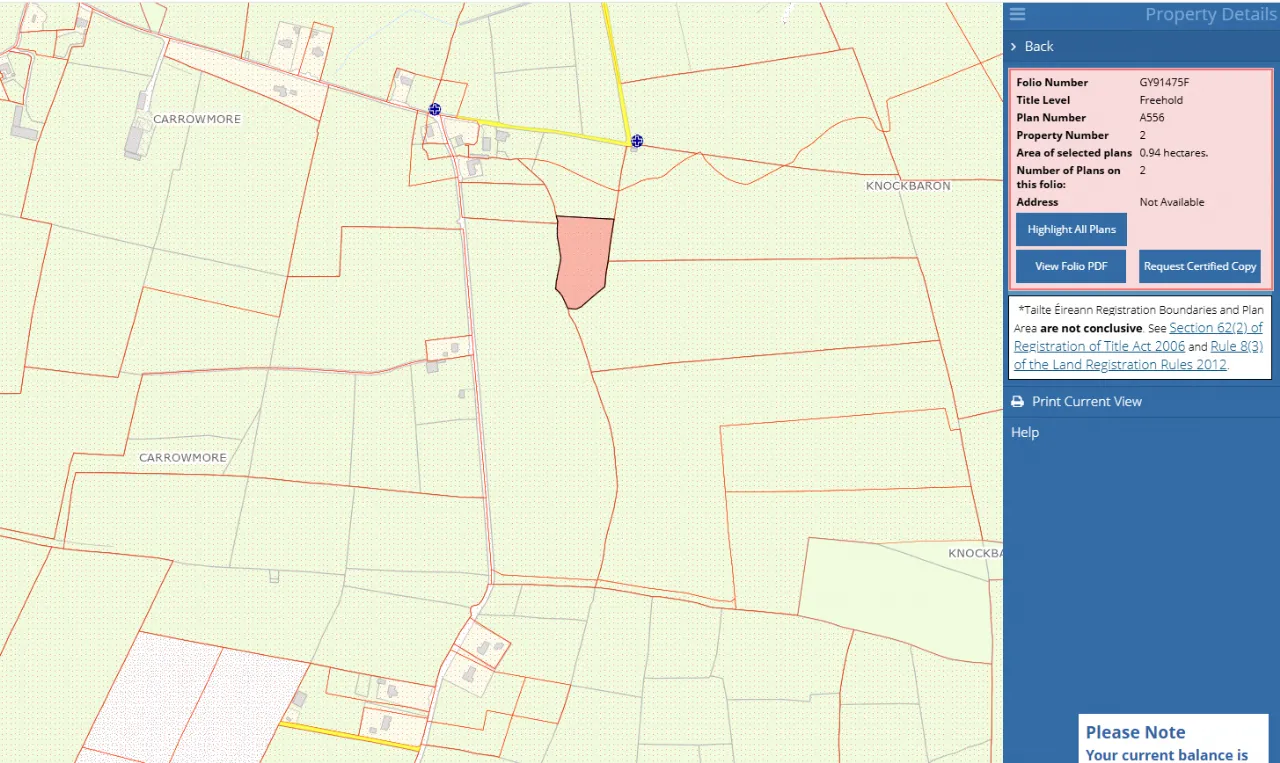Select the blue marker at the Carrowmore junction
Image resolution: width=1280 pixels, height=763 pixels.
[435, 109]
